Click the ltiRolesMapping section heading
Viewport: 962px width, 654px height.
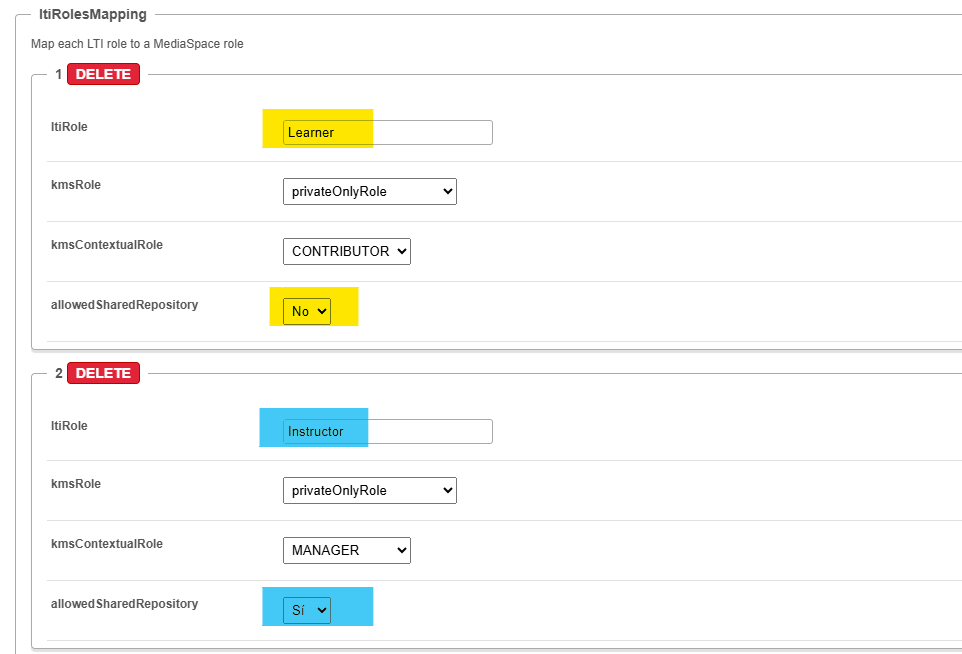tap(93, 14)
